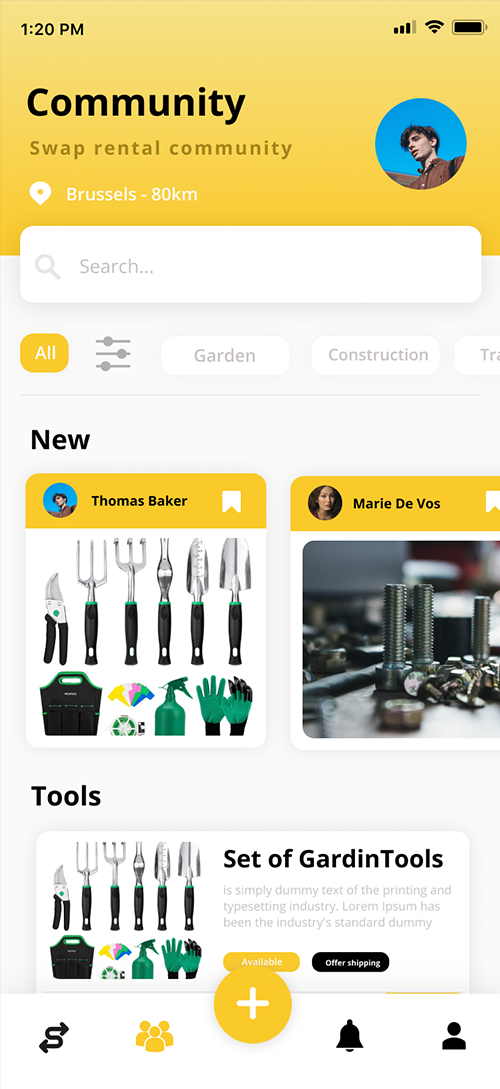Screen dimensions: 500x1089
Task: Select the All category filter
Action: (44, 353)
